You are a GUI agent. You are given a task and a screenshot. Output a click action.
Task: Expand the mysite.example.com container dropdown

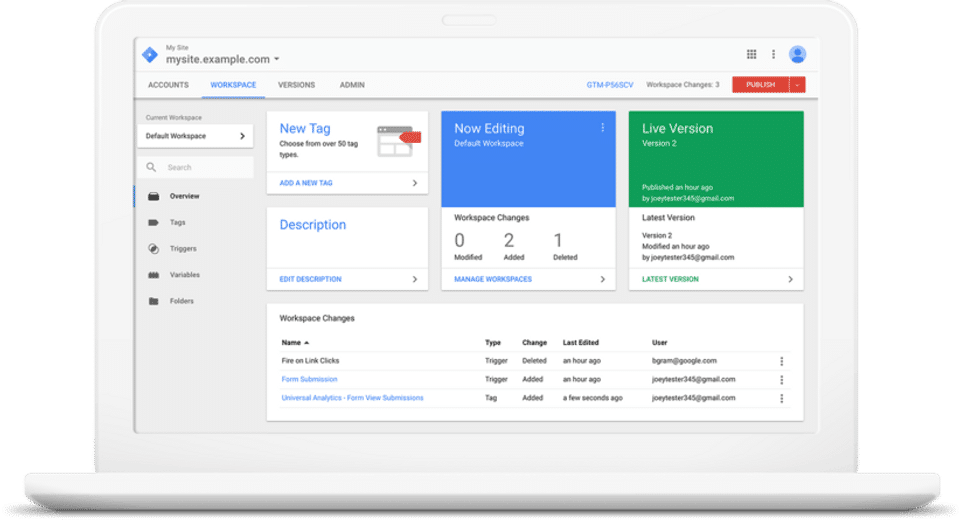(x=277, y=59)
